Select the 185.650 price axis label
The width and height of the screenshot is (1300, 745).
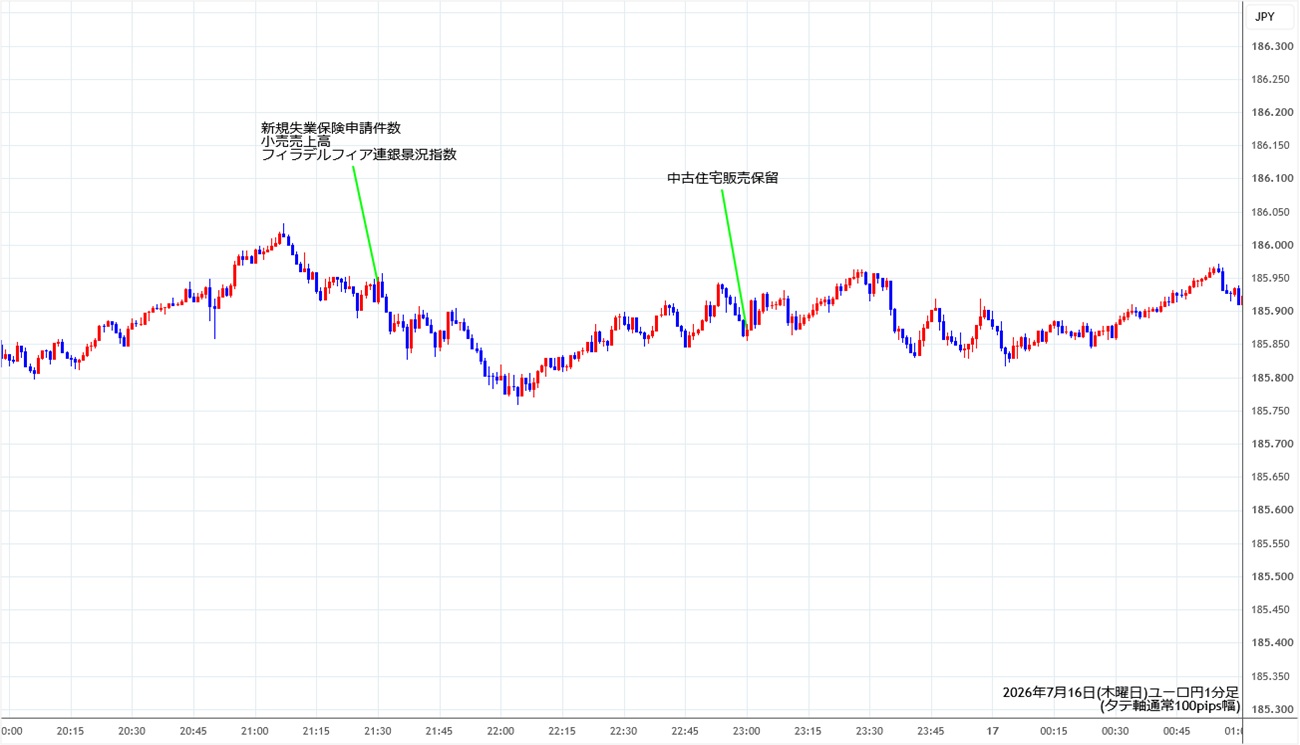click(1270, 477)
